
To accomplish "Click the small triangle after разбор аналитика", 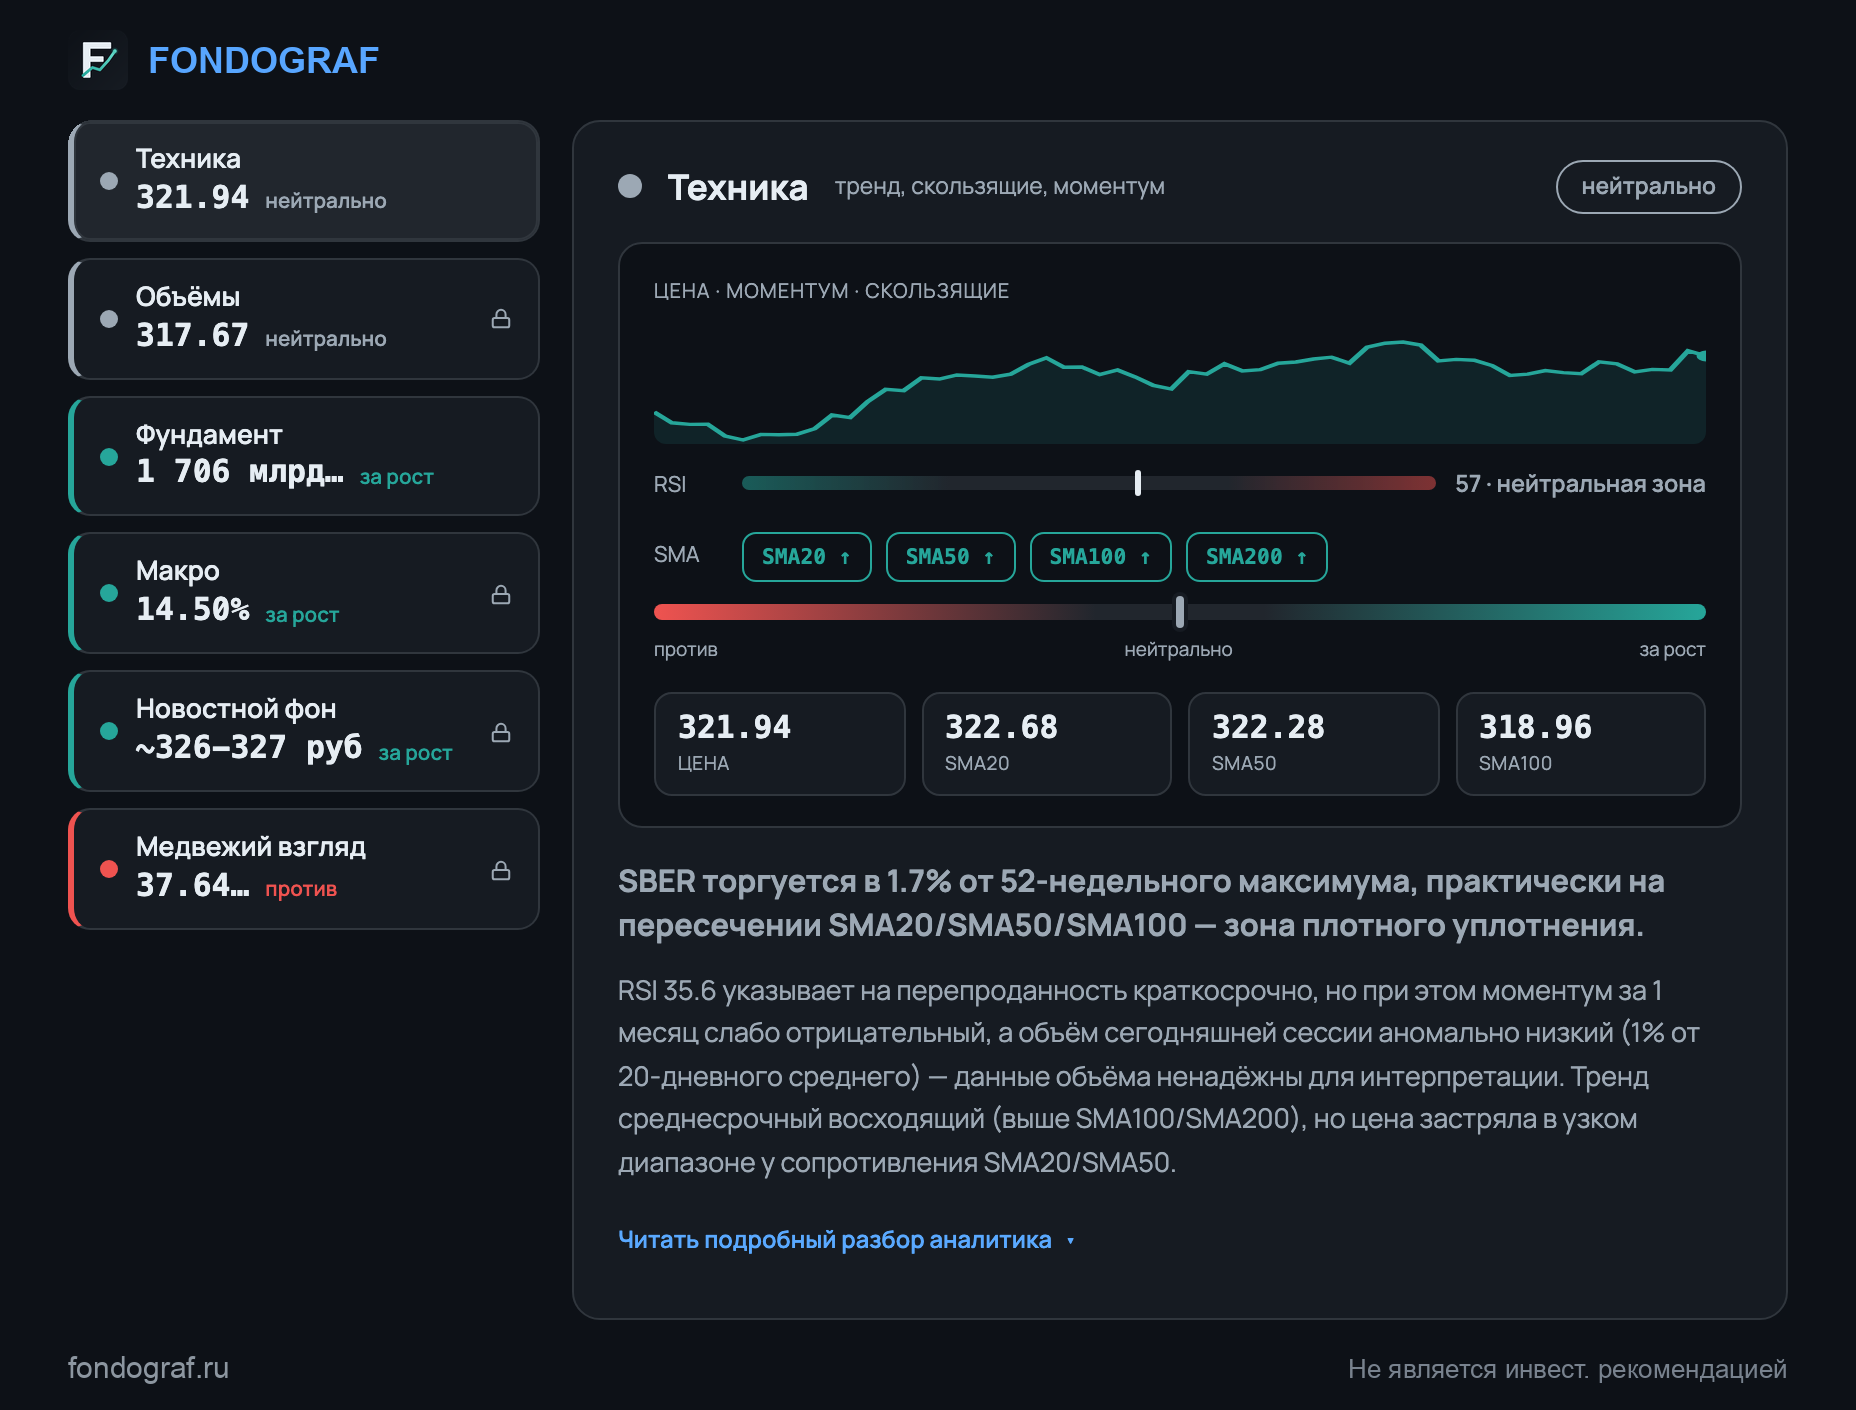I will (1070, 1241).
